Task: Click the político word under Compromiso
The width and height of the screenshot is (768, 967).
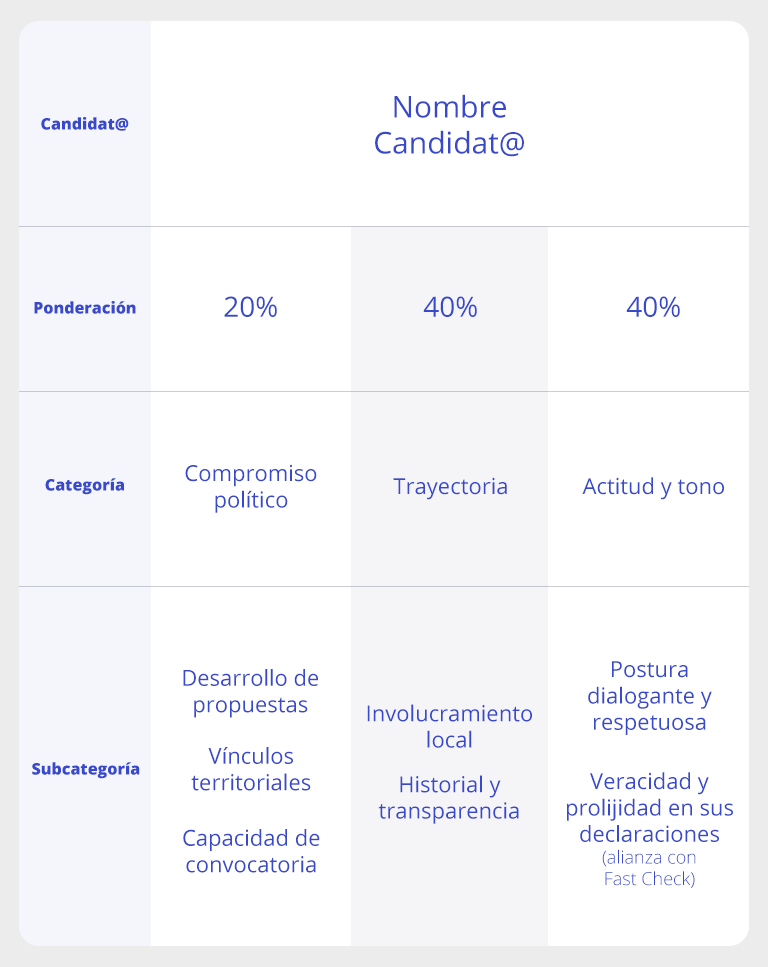Action: pyautogui.click(x=250, y=500)
